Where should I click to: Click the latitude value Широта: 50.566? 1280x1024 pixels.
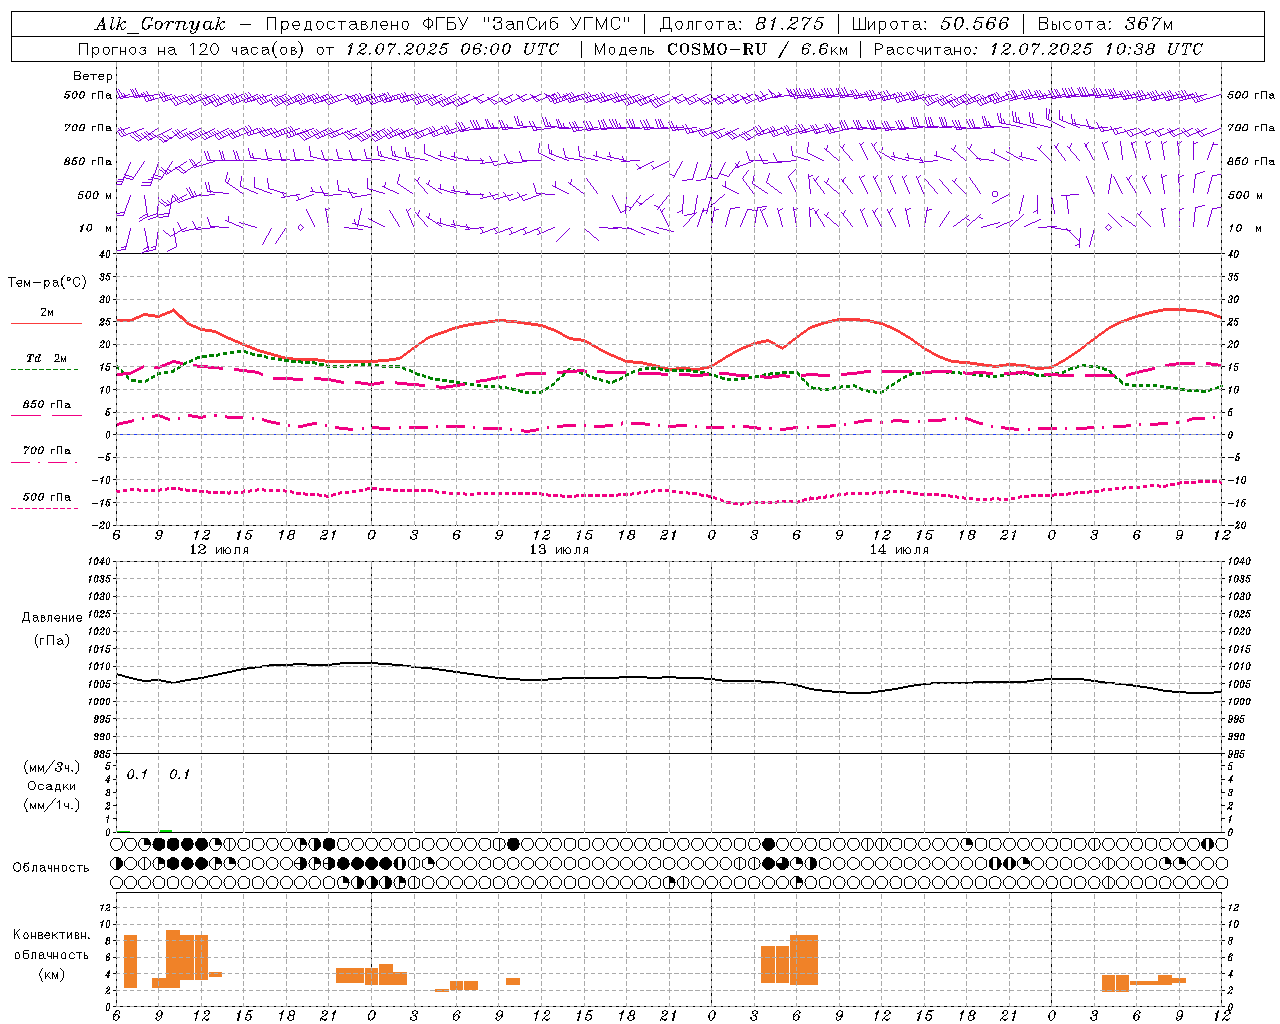pyautogui.click(x=930, y=24)
